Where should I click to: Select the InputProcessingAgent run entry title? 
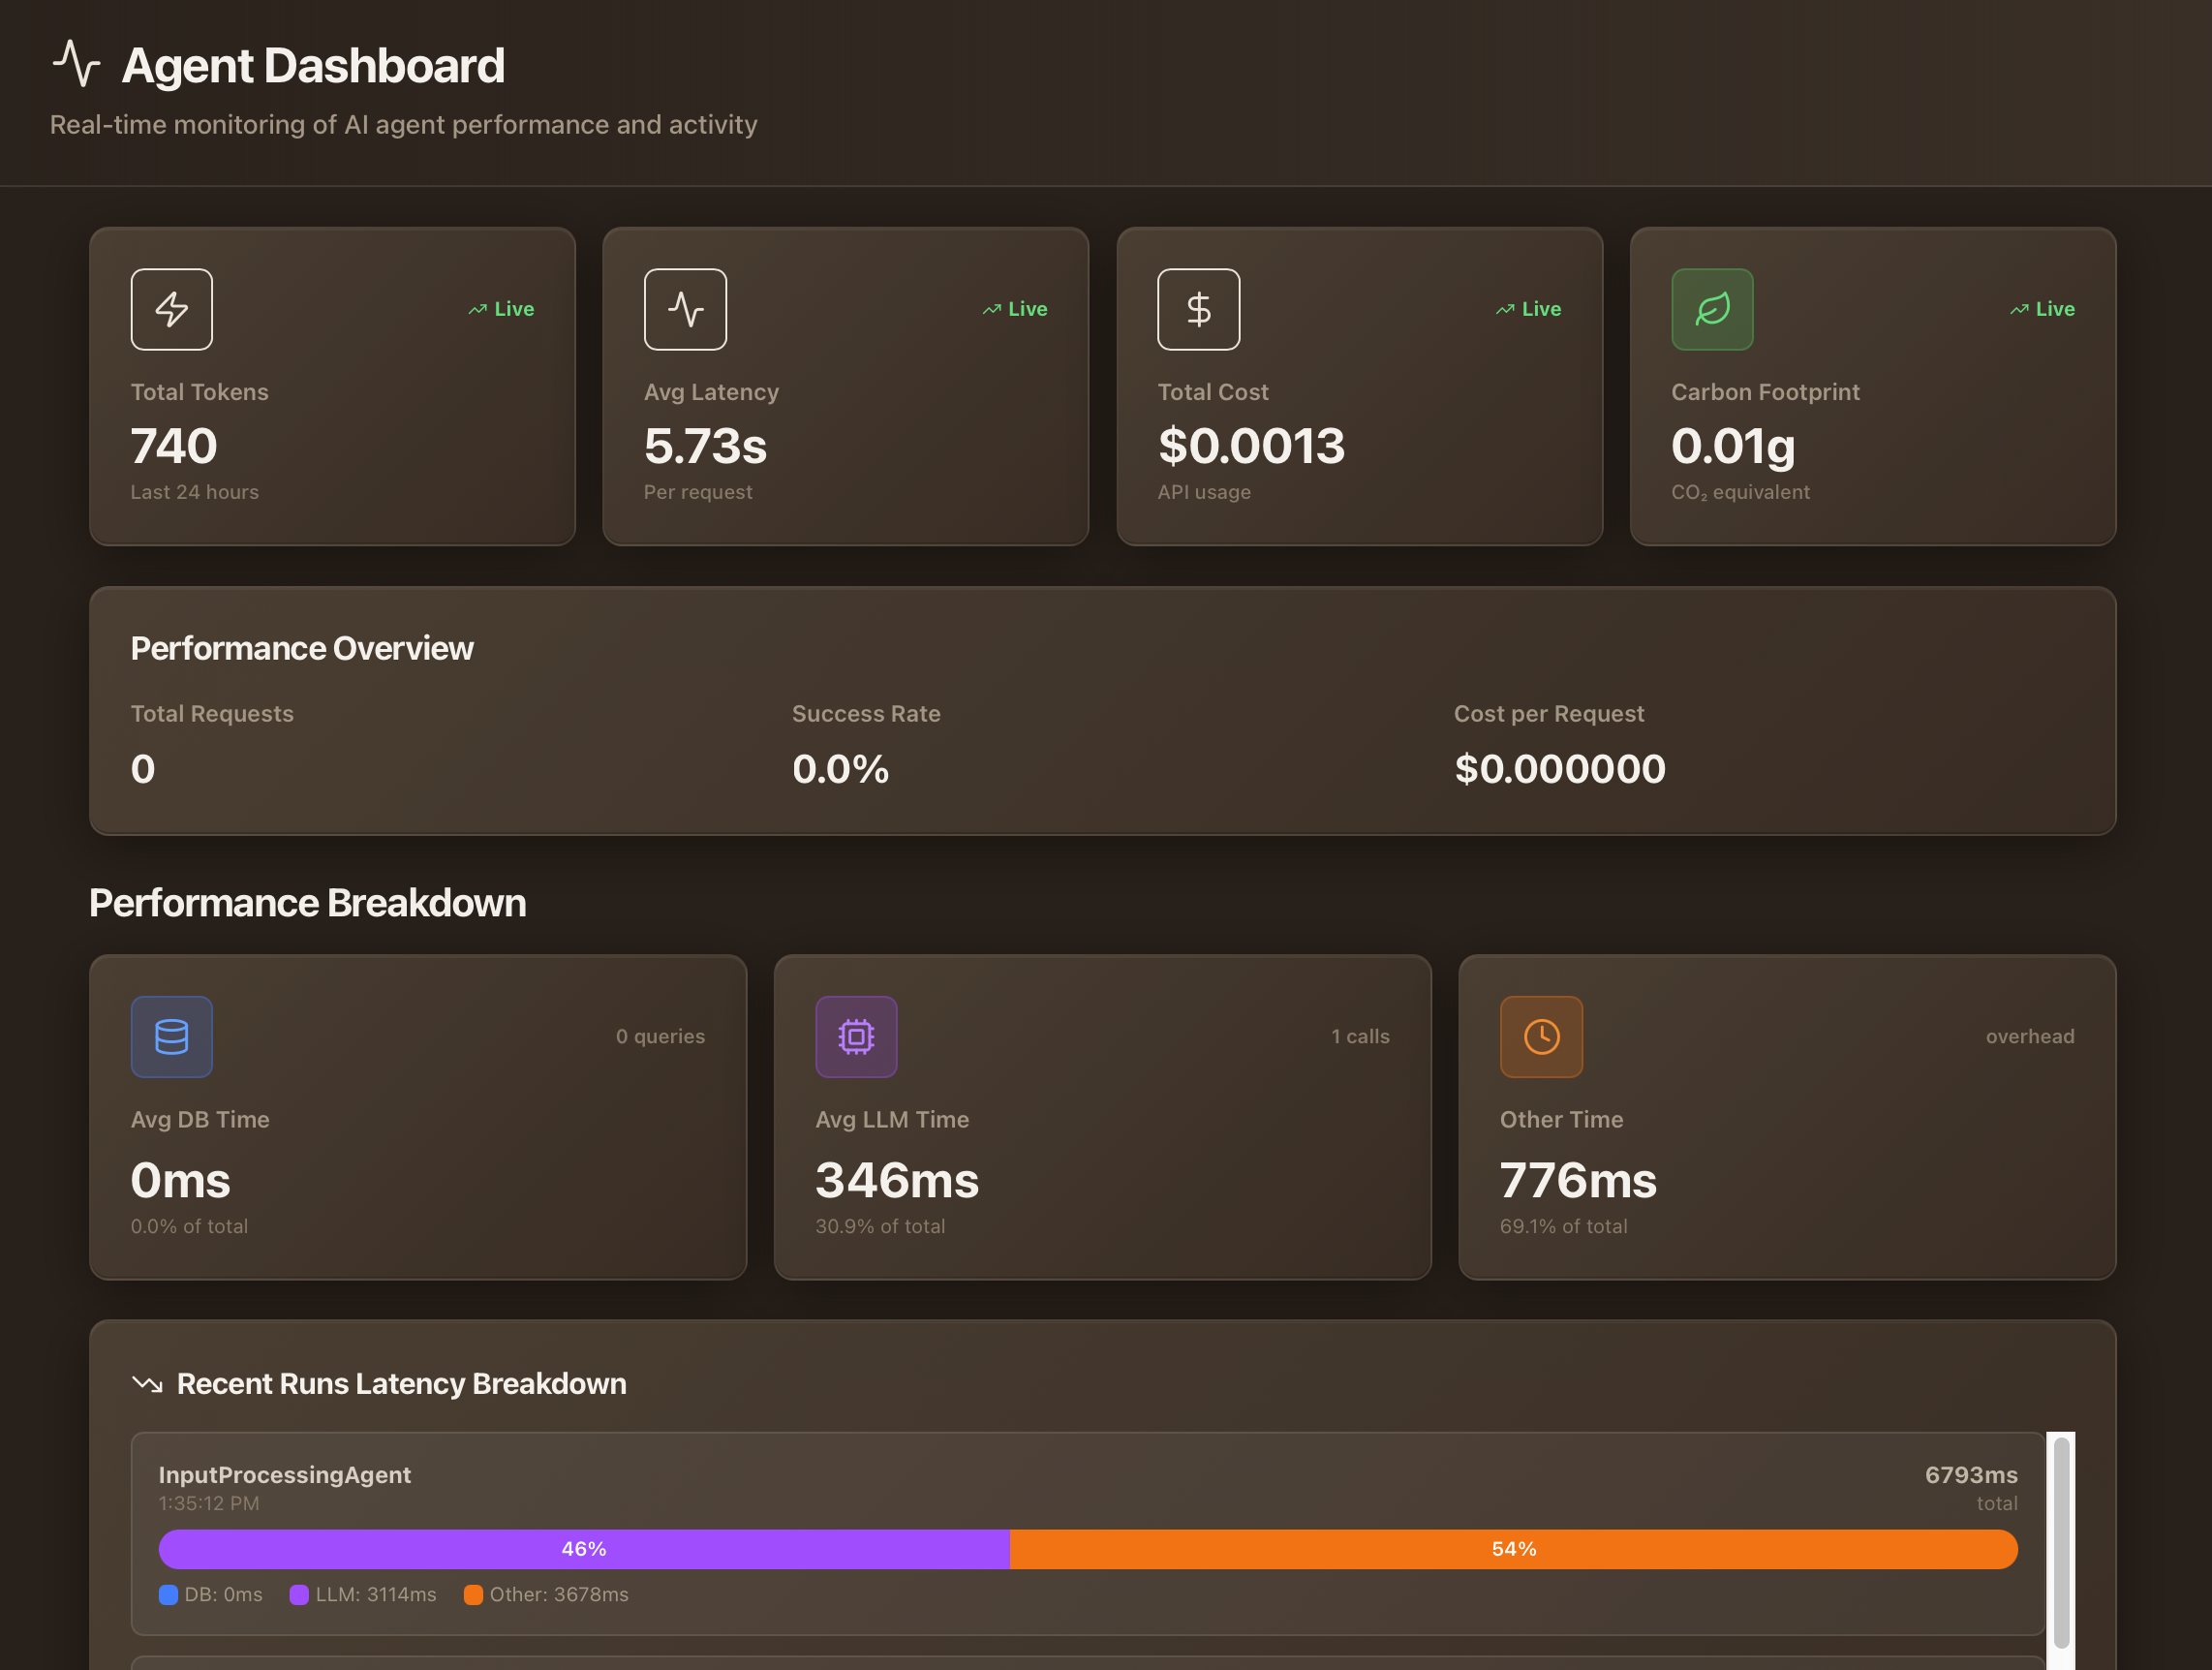[x=284, y=1475]
